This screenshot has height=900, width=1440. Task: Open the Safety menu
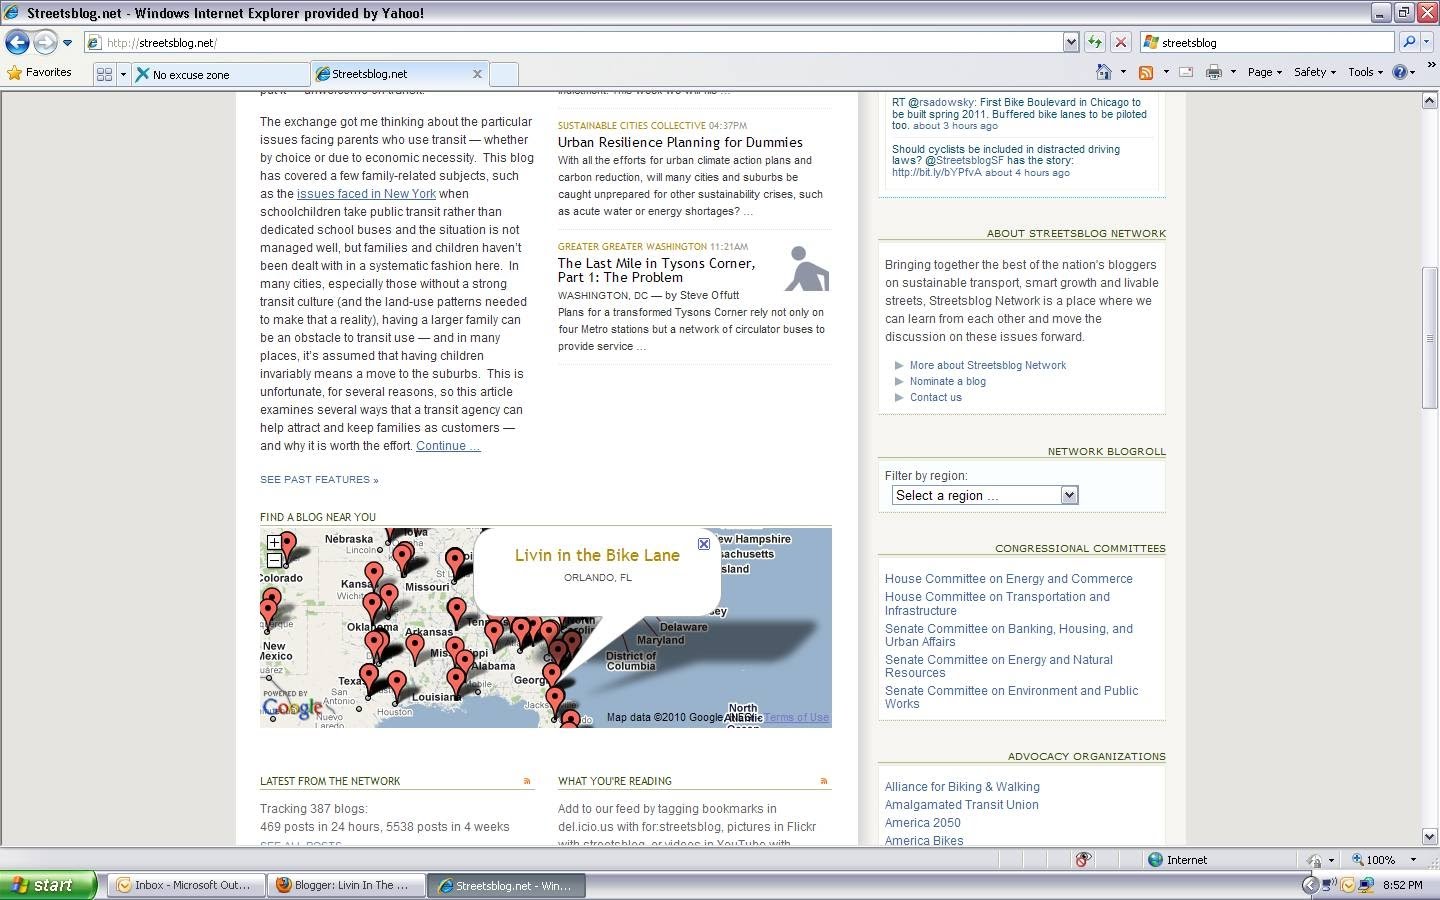pos(1314,72)
